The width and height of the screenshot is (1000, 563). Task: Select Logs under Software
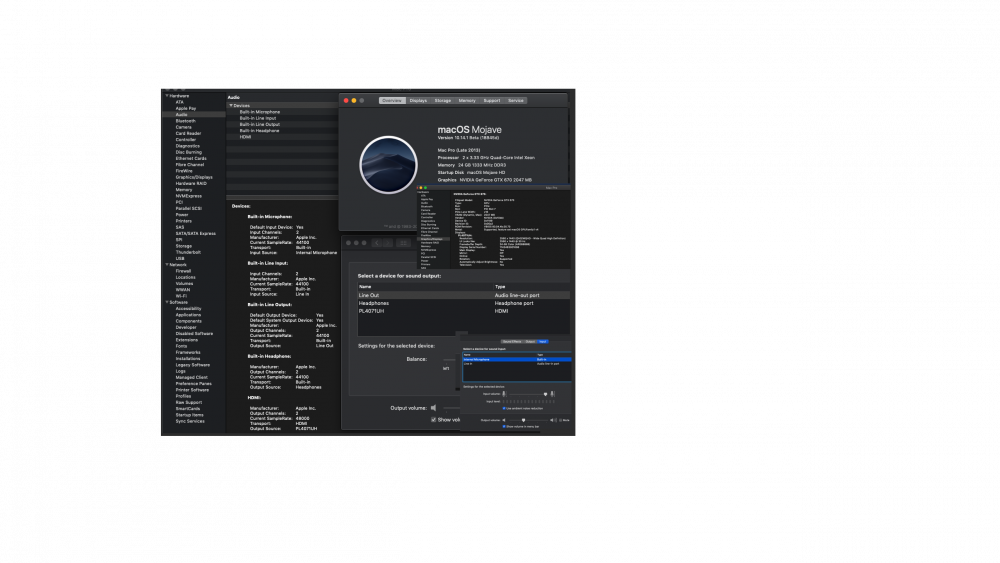(x=181, y=371)
